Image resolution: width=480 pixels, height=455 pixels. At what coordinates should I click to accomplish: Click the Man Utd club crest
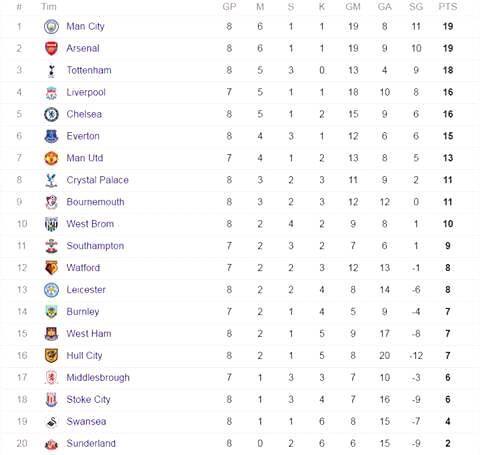click(x=51, y=158)
